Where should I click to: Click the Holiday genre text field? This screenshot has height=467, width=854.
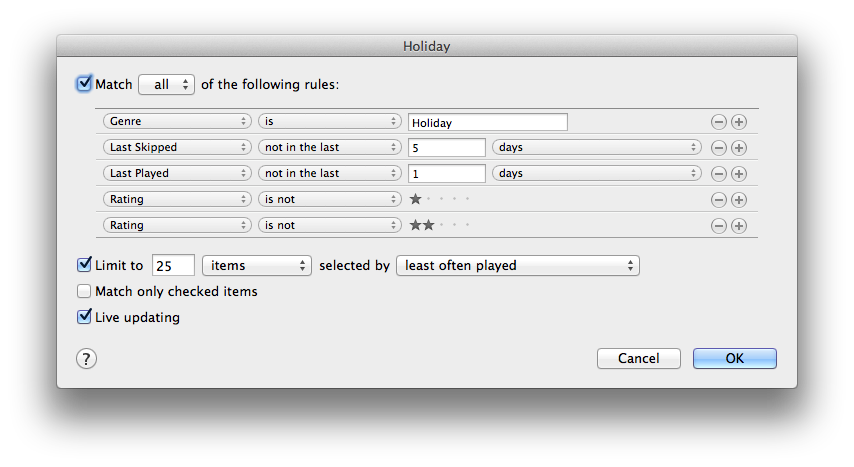pos(487,122)
